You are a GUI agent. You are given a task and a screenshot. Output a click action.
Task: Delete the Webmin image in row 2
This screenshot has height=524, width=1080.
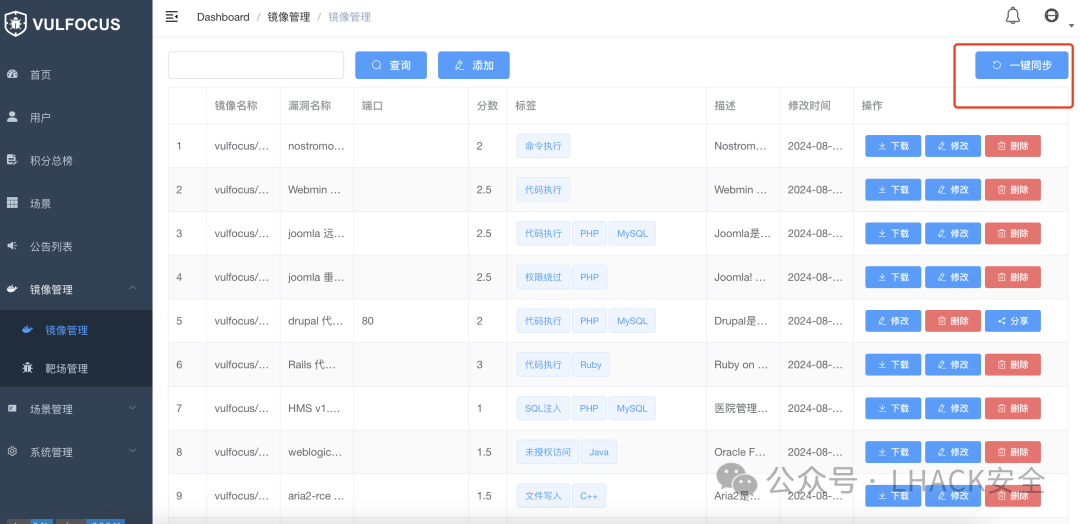coord(1012,189)
